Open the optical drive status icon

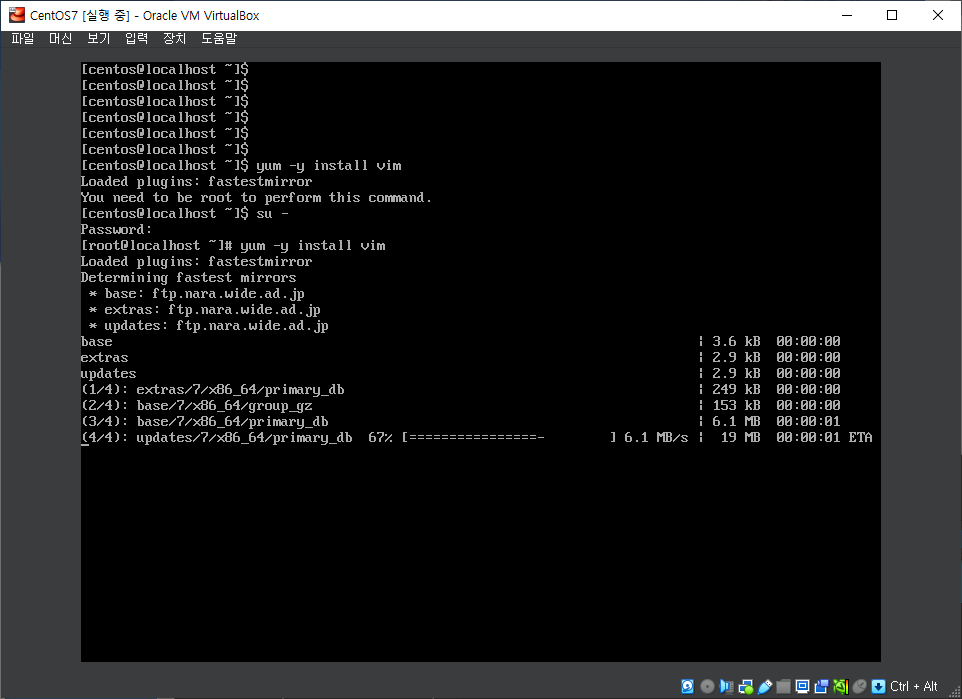[x=707, y=686]
